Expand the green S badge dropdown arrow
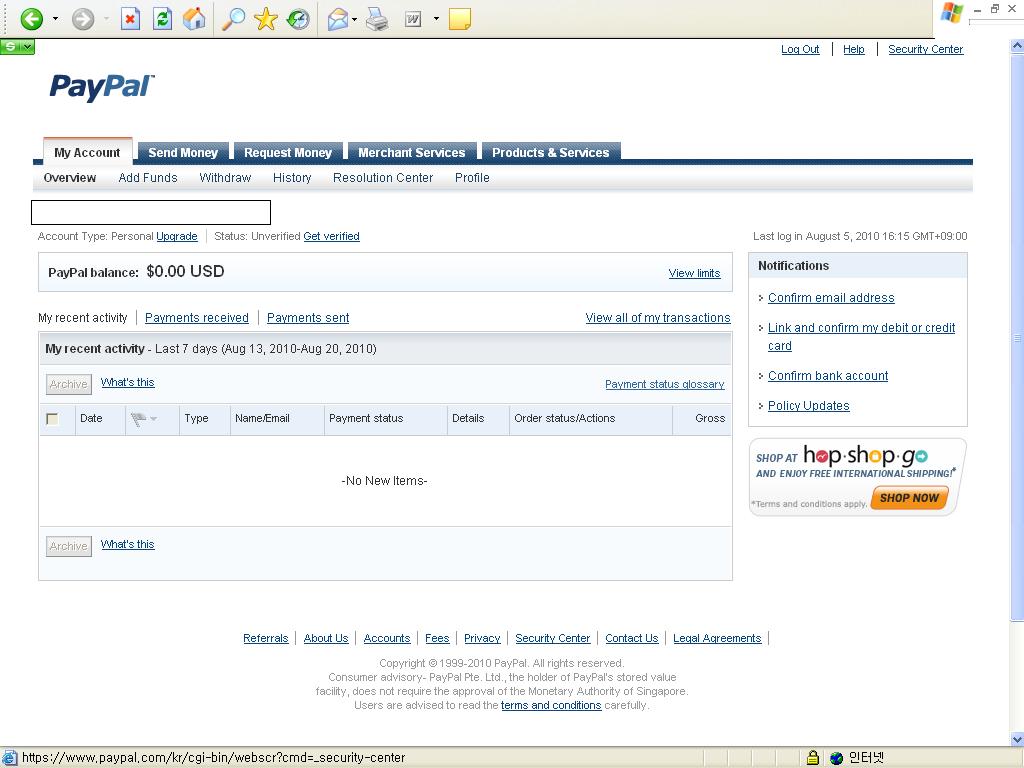The image size is (1024, 768). 27,47
